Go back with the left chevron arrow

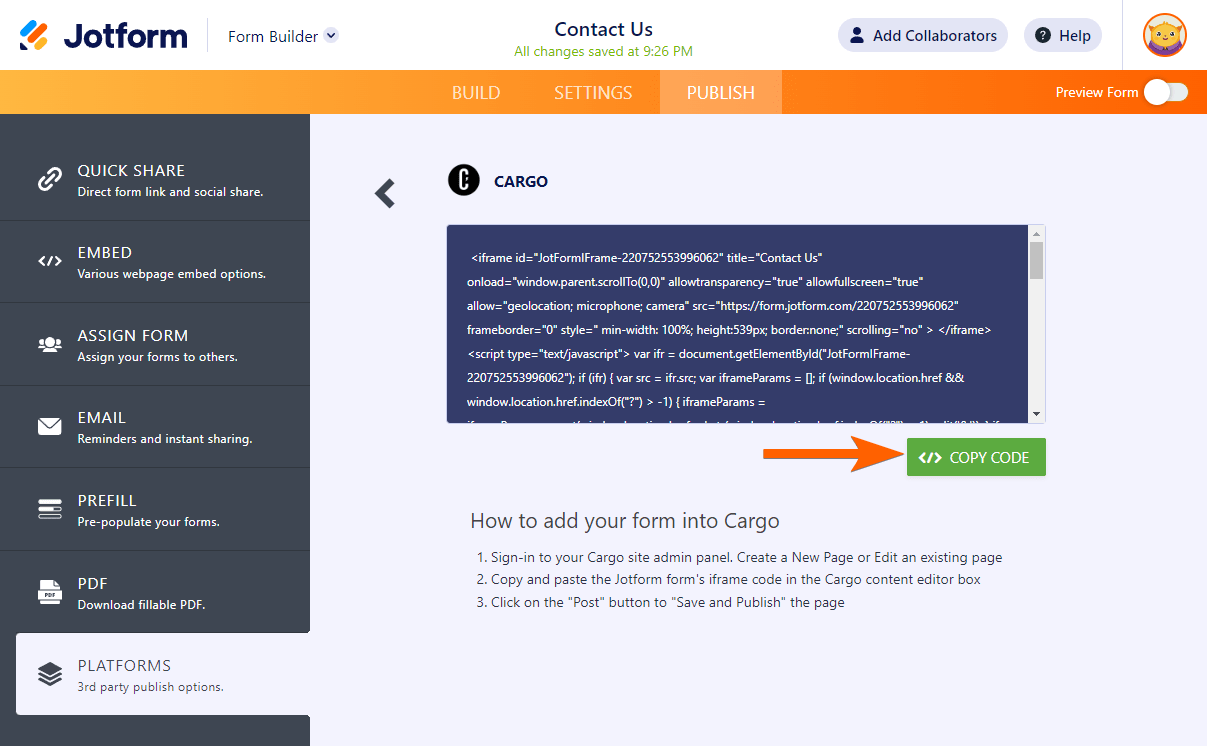click(385, 193)
